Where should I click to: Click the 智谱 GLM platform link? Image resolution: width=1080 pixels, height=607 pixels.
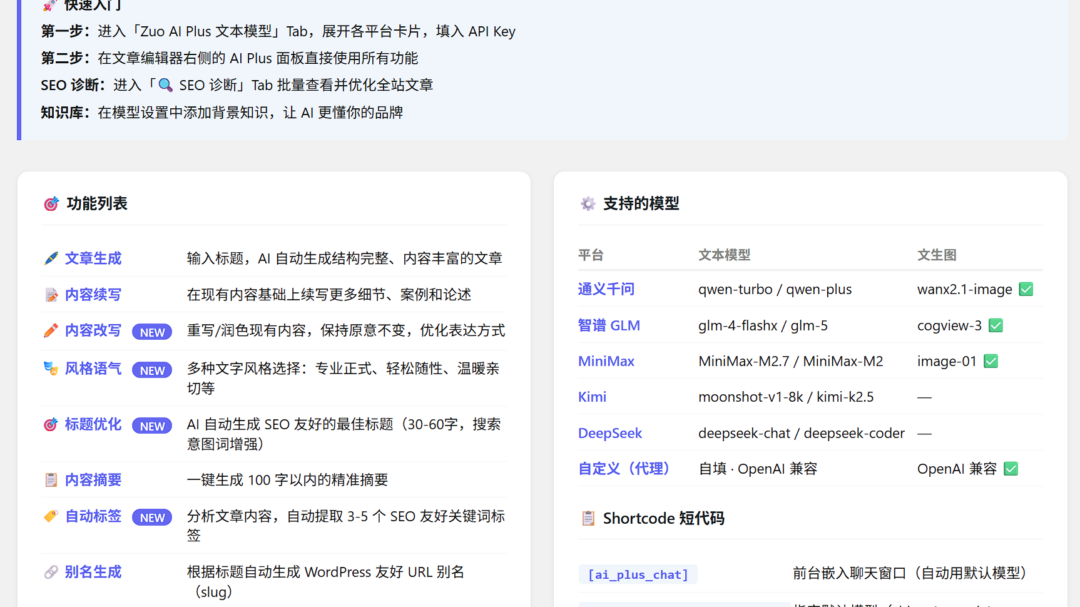tap(609, 325)
